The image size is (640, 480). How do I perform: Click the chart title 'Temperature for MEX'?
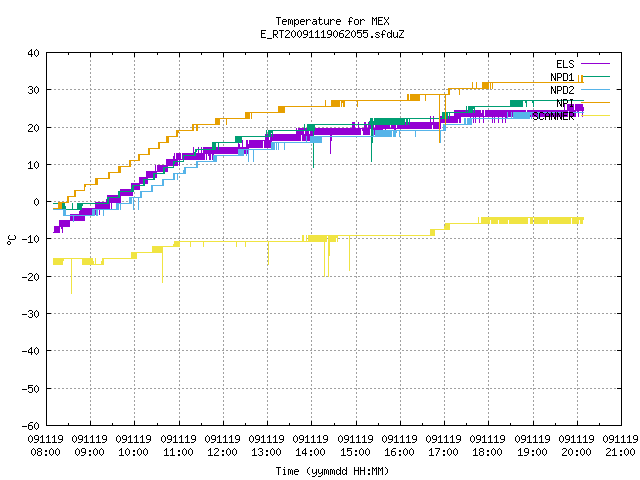coord(332,21)
